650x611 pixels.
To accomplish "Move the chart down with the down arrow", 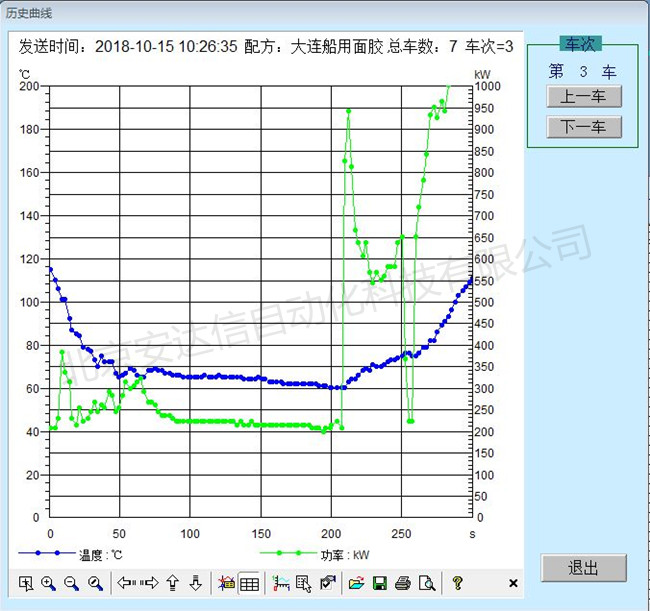I will (x=196, y=583).
